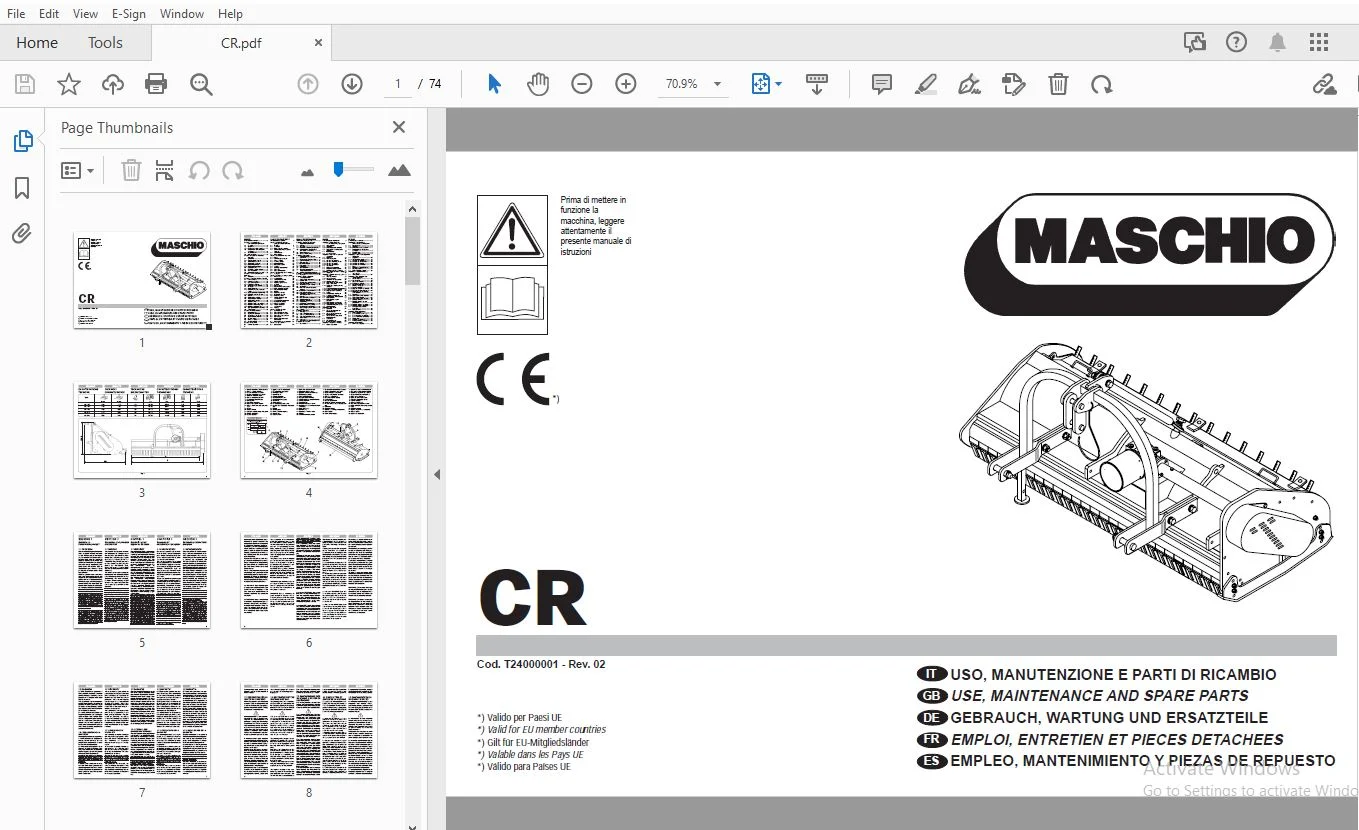Open the File menu
Screen dimensions: 1359x830
(16, 14)
